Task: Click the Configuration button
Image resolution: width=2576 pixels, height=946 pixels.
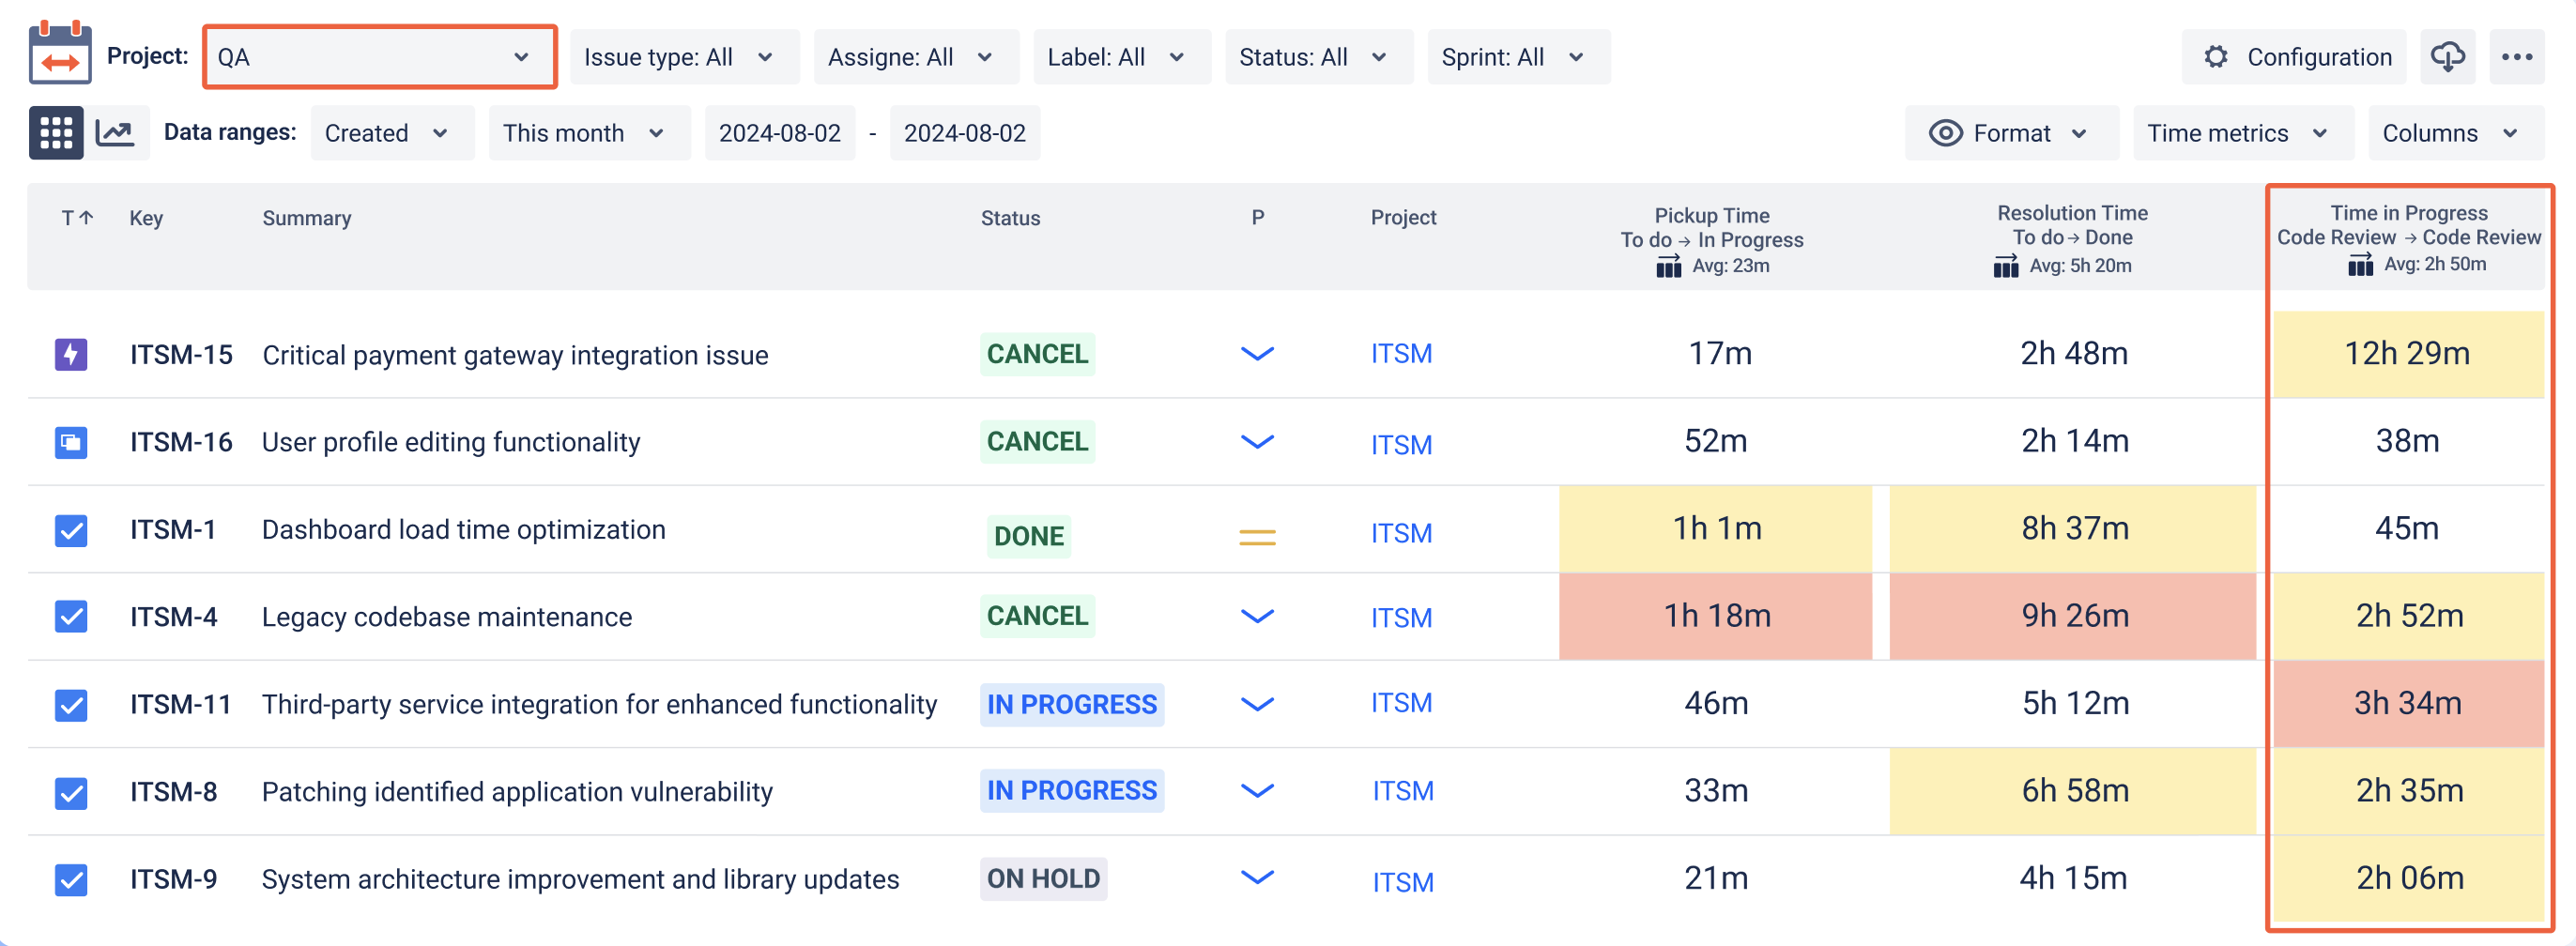Action: tap(2294, 57)
